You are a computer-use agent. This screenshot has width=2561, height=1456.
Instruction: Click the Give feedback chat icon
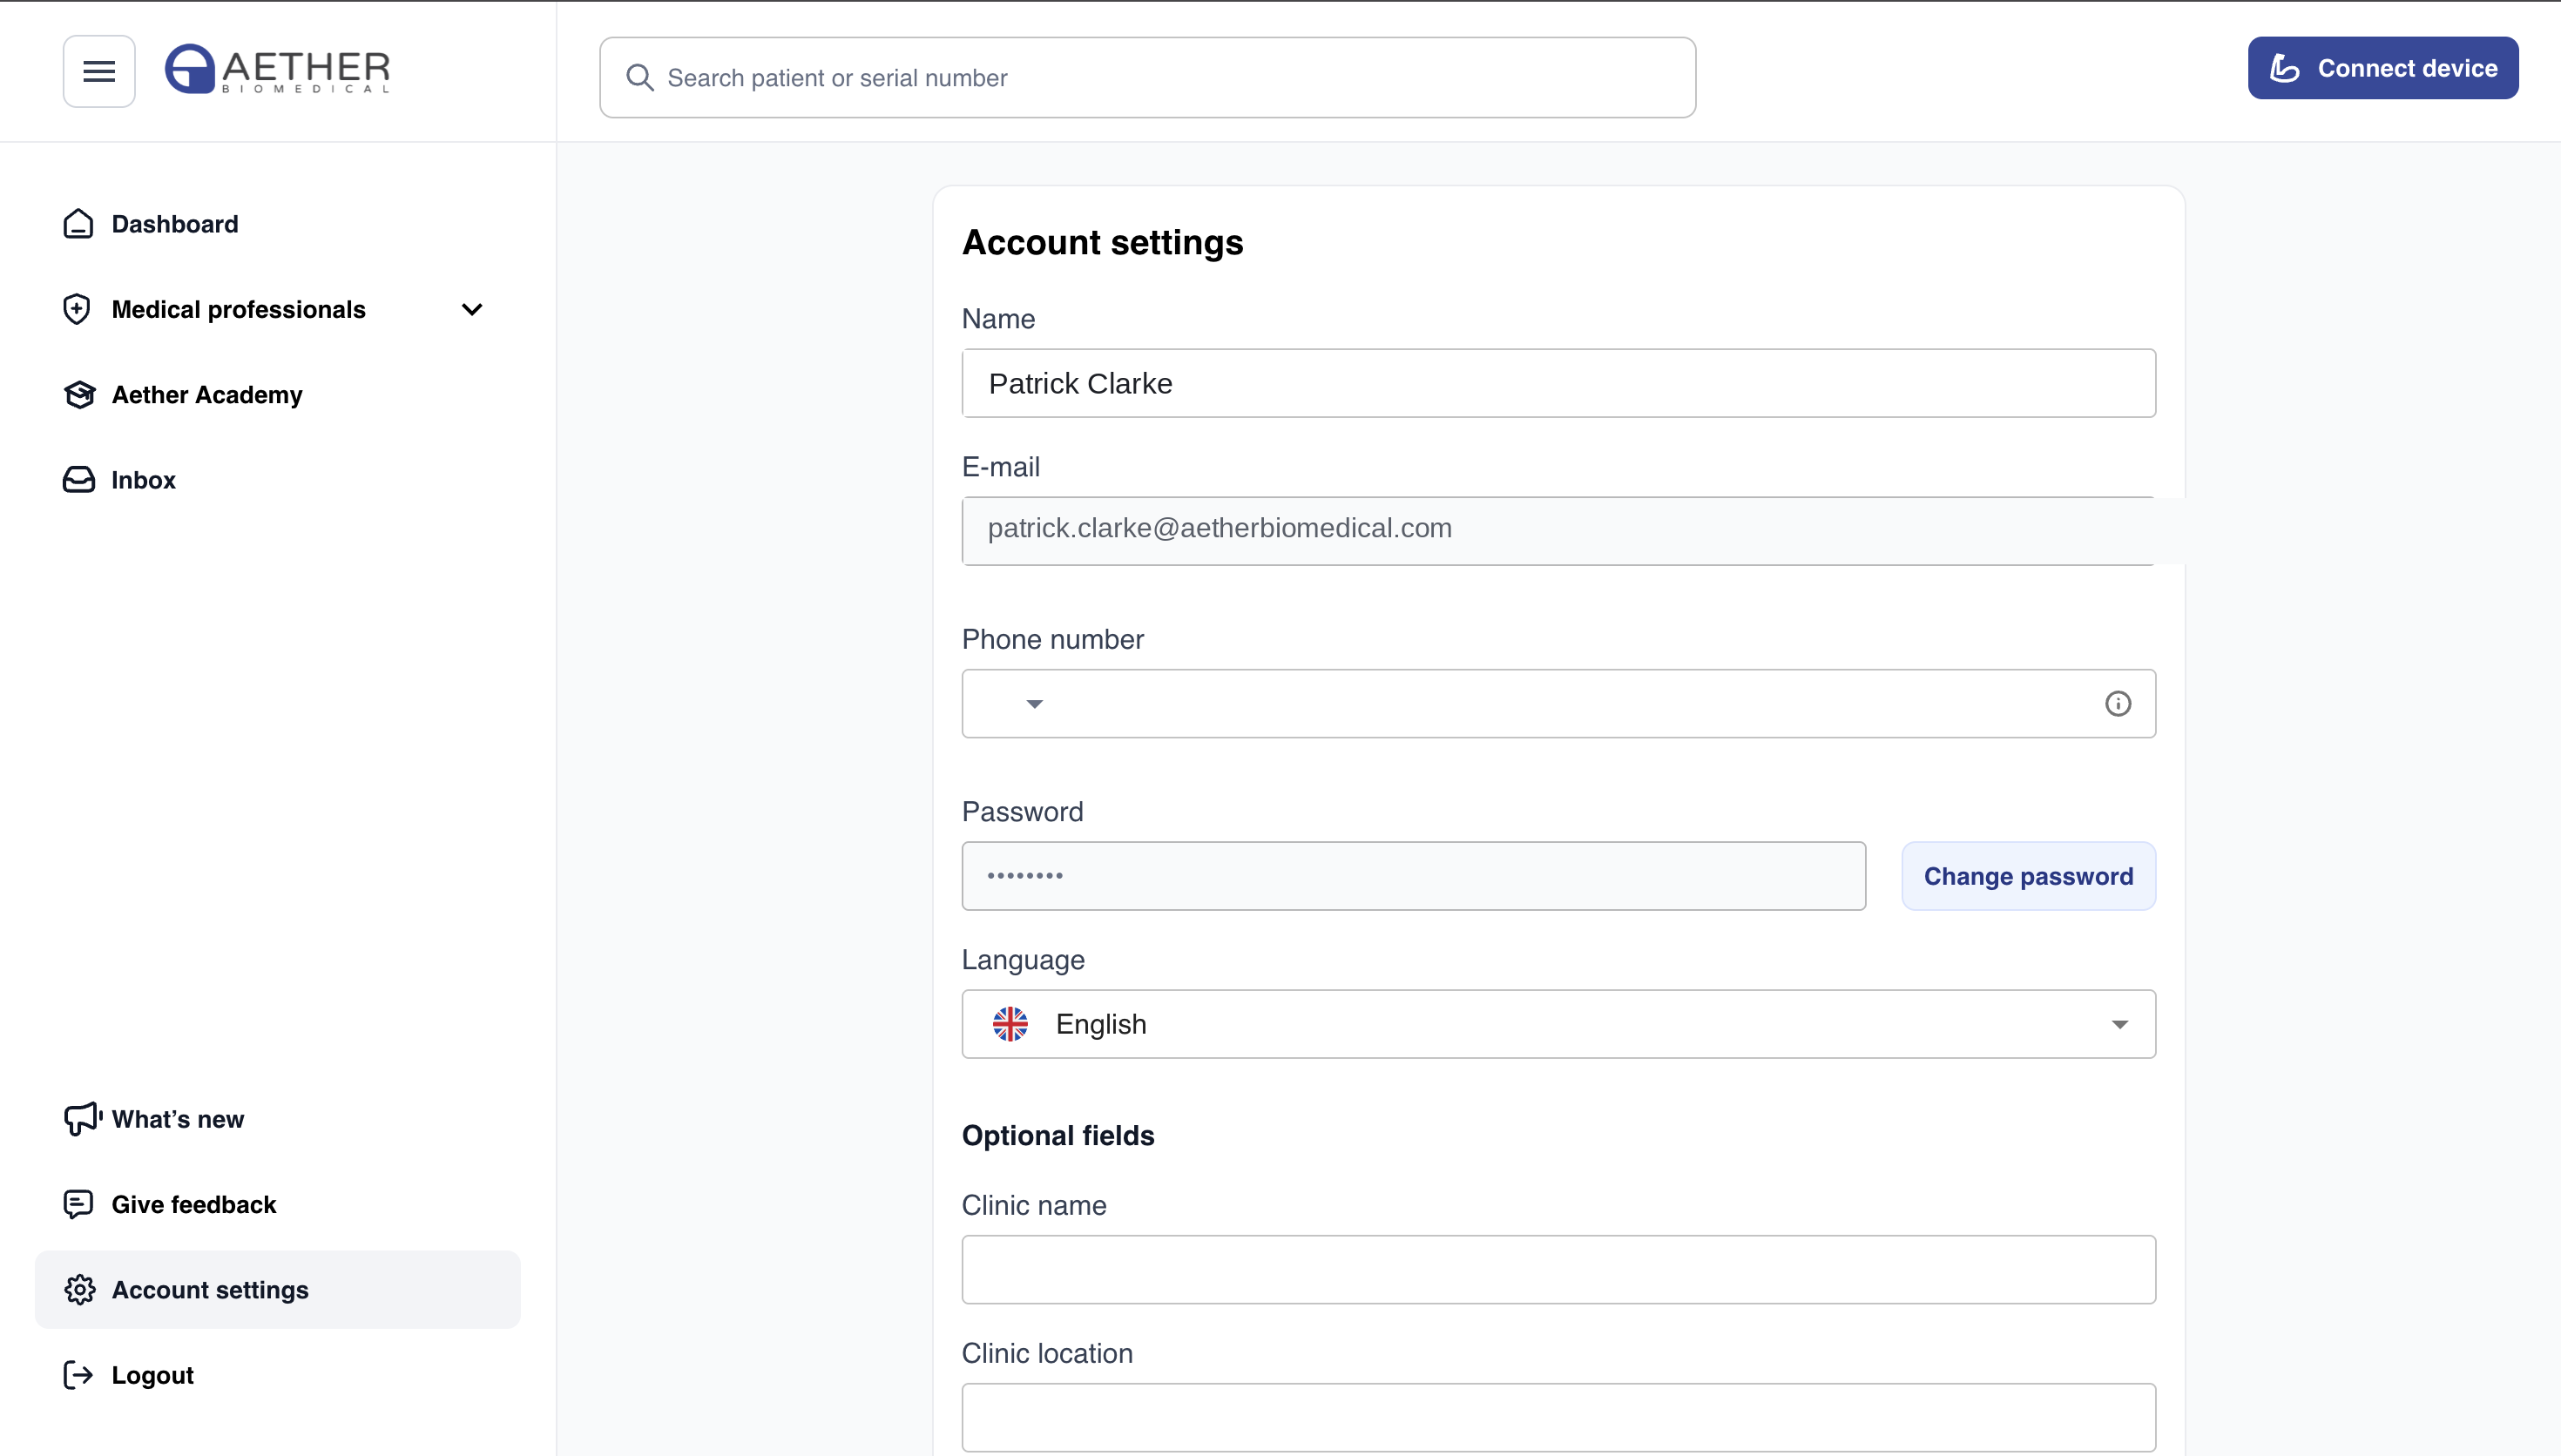point(78,1204)
